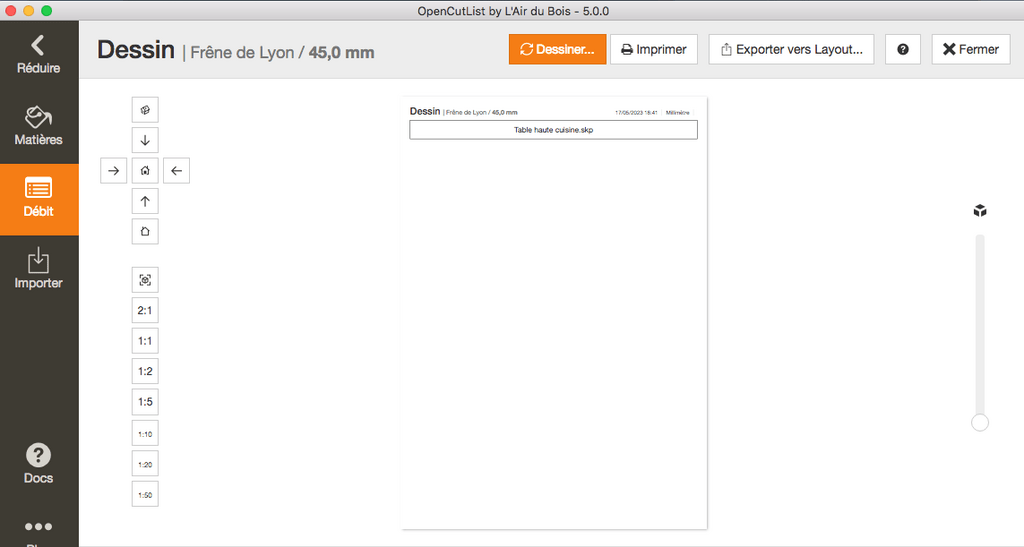1024x547 pixels.
Task: Click the left arrow view button
Action: [x=176, y=170]
